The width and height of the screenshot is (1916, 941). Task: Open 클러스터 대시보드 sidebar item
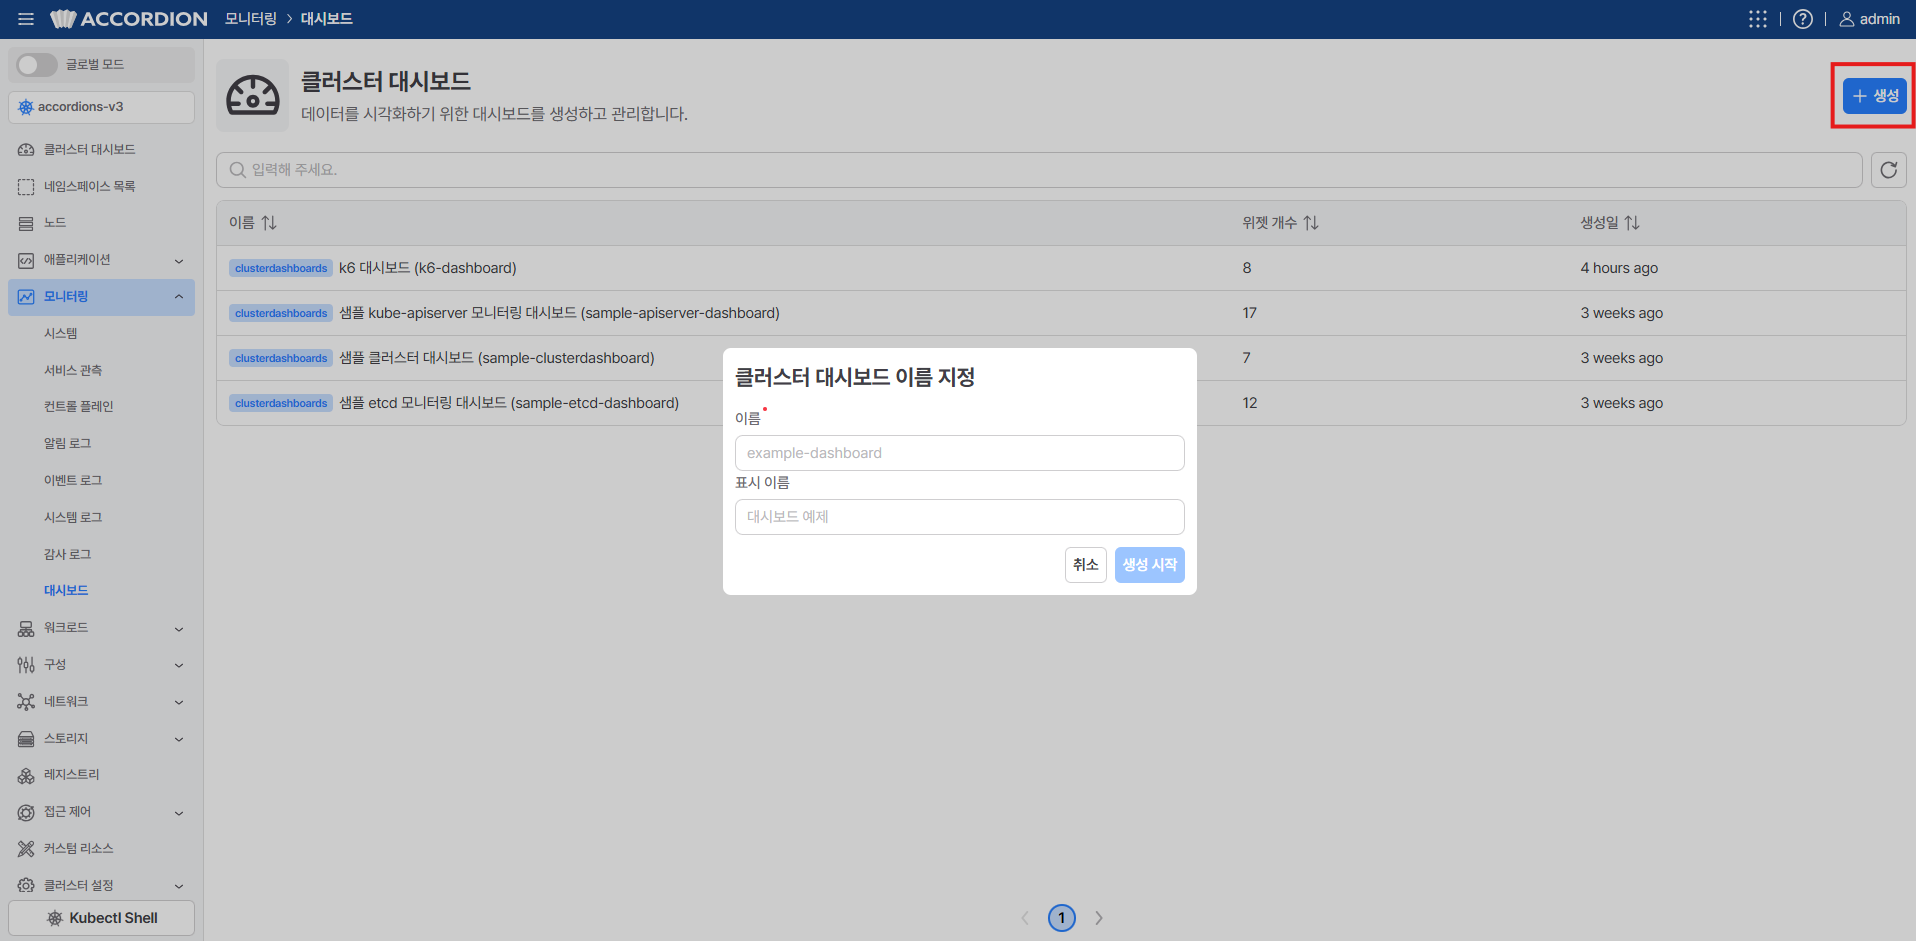[101, 150]
